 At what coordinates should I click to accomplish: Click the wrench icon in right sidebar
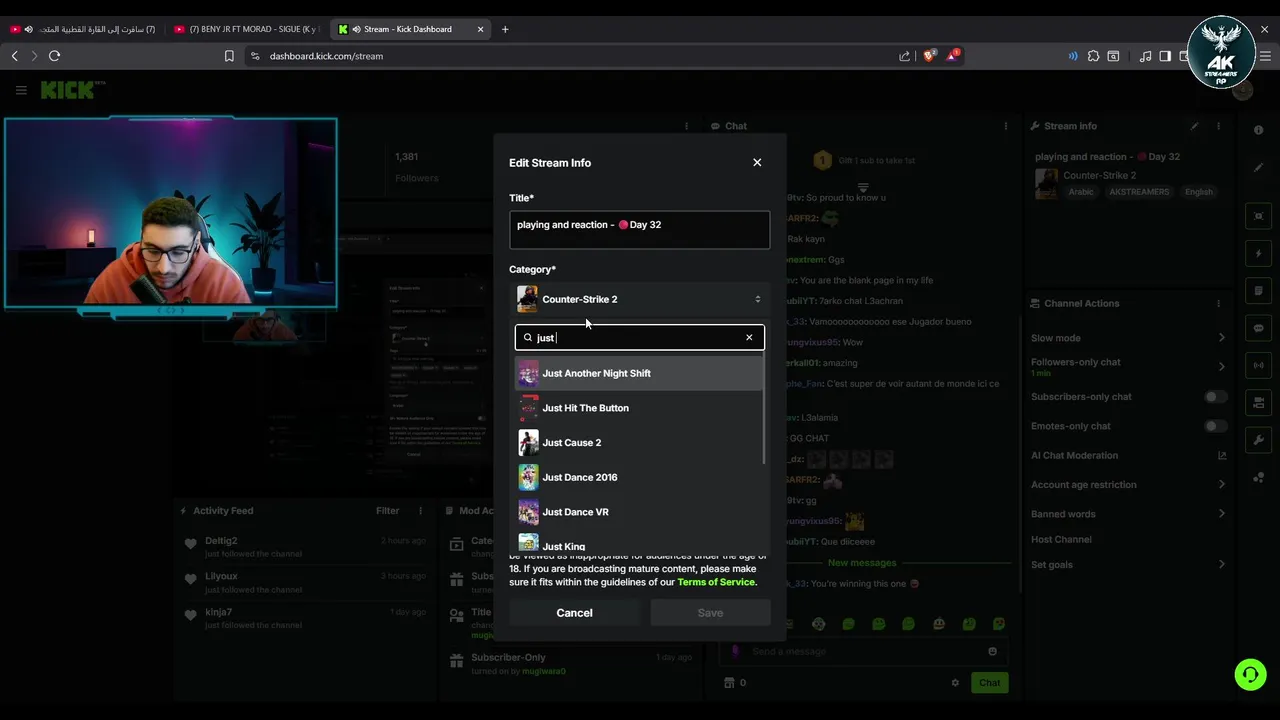(1258, 440)
